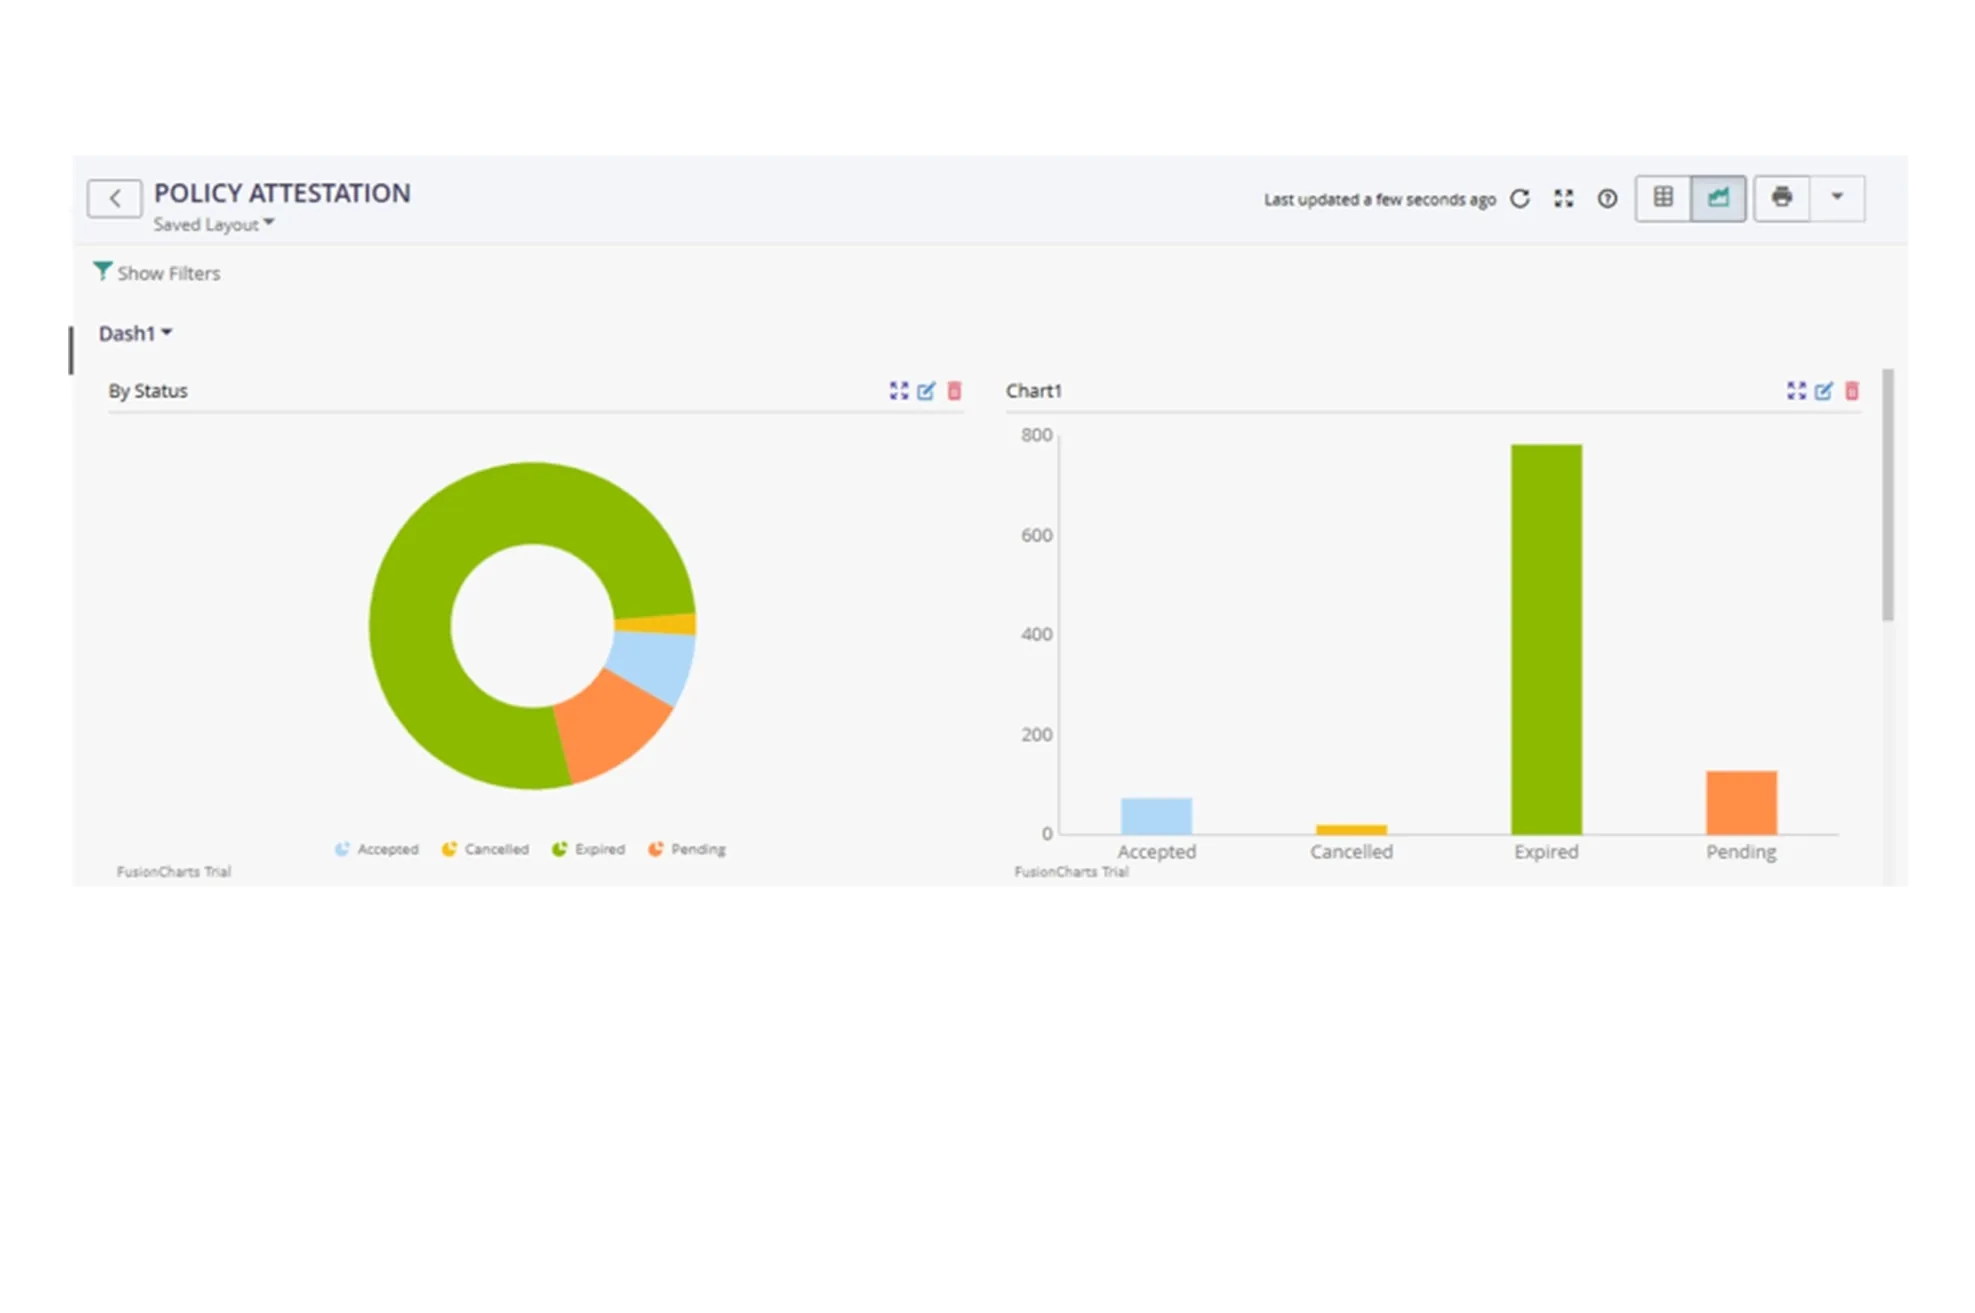Viewport: 1975px width, 1313px height.
Task: Expand the By Status chart
Action: [x=899, y=391]
